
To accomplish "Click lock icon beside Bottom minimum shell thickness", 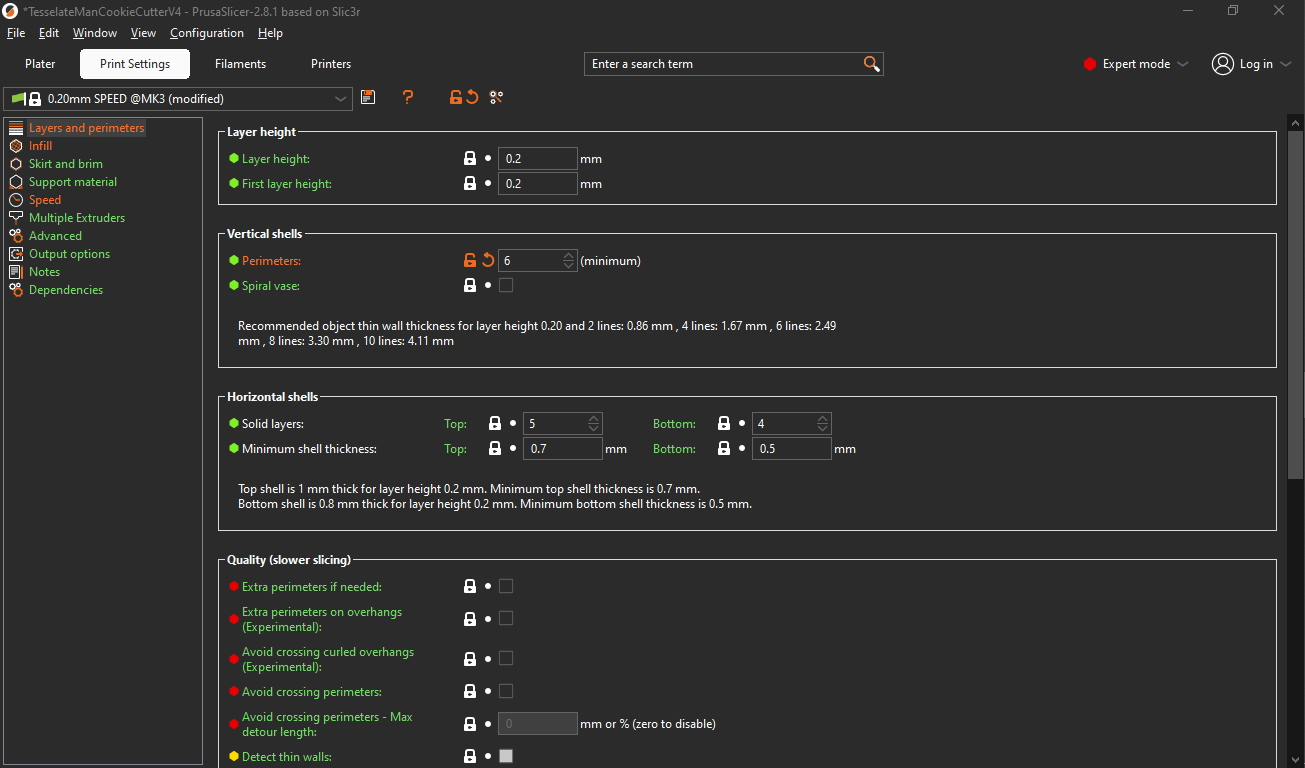I will click(724, 448).
